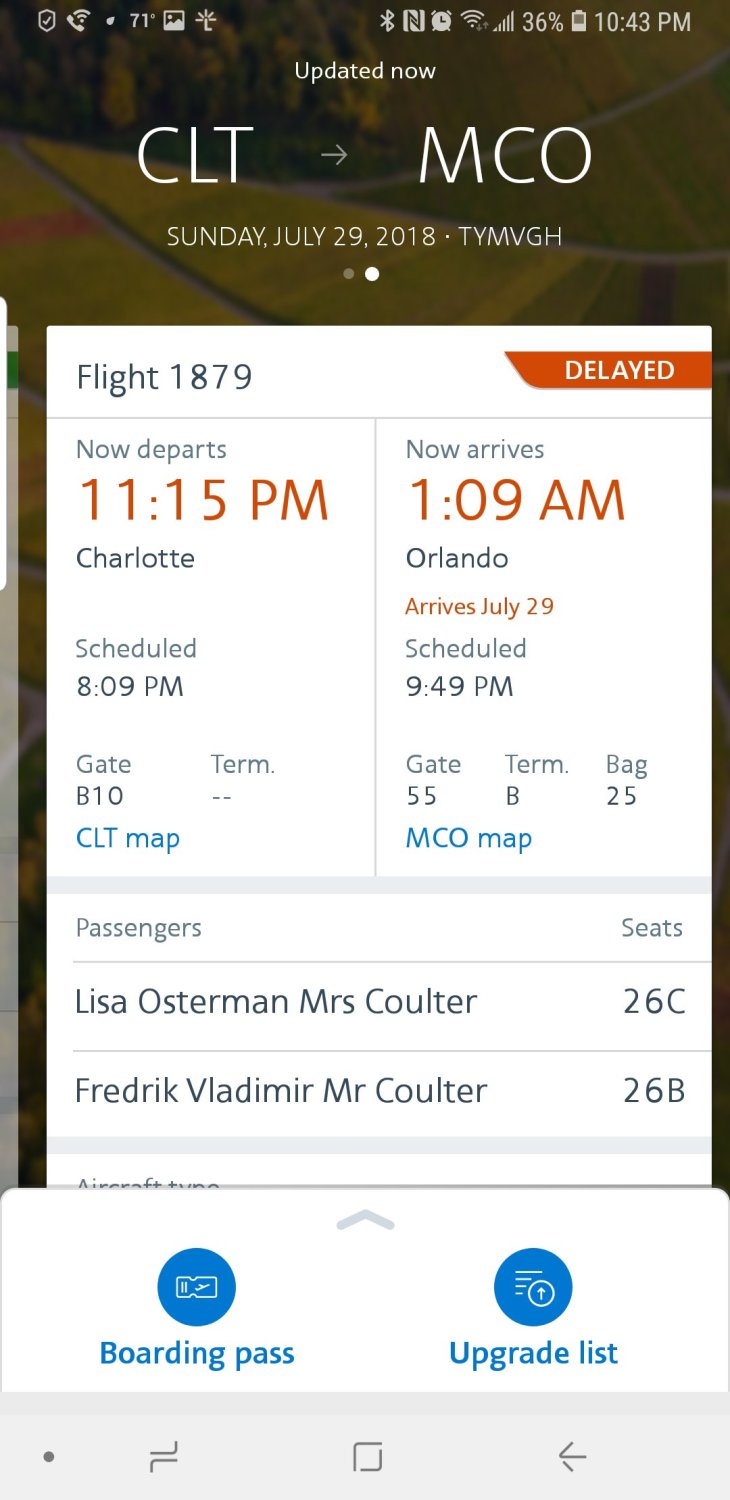The image size is (730, 1500).
Task: Select passenger Fredrik Vladimir Mr Coulter
Action: point(281,1091)
